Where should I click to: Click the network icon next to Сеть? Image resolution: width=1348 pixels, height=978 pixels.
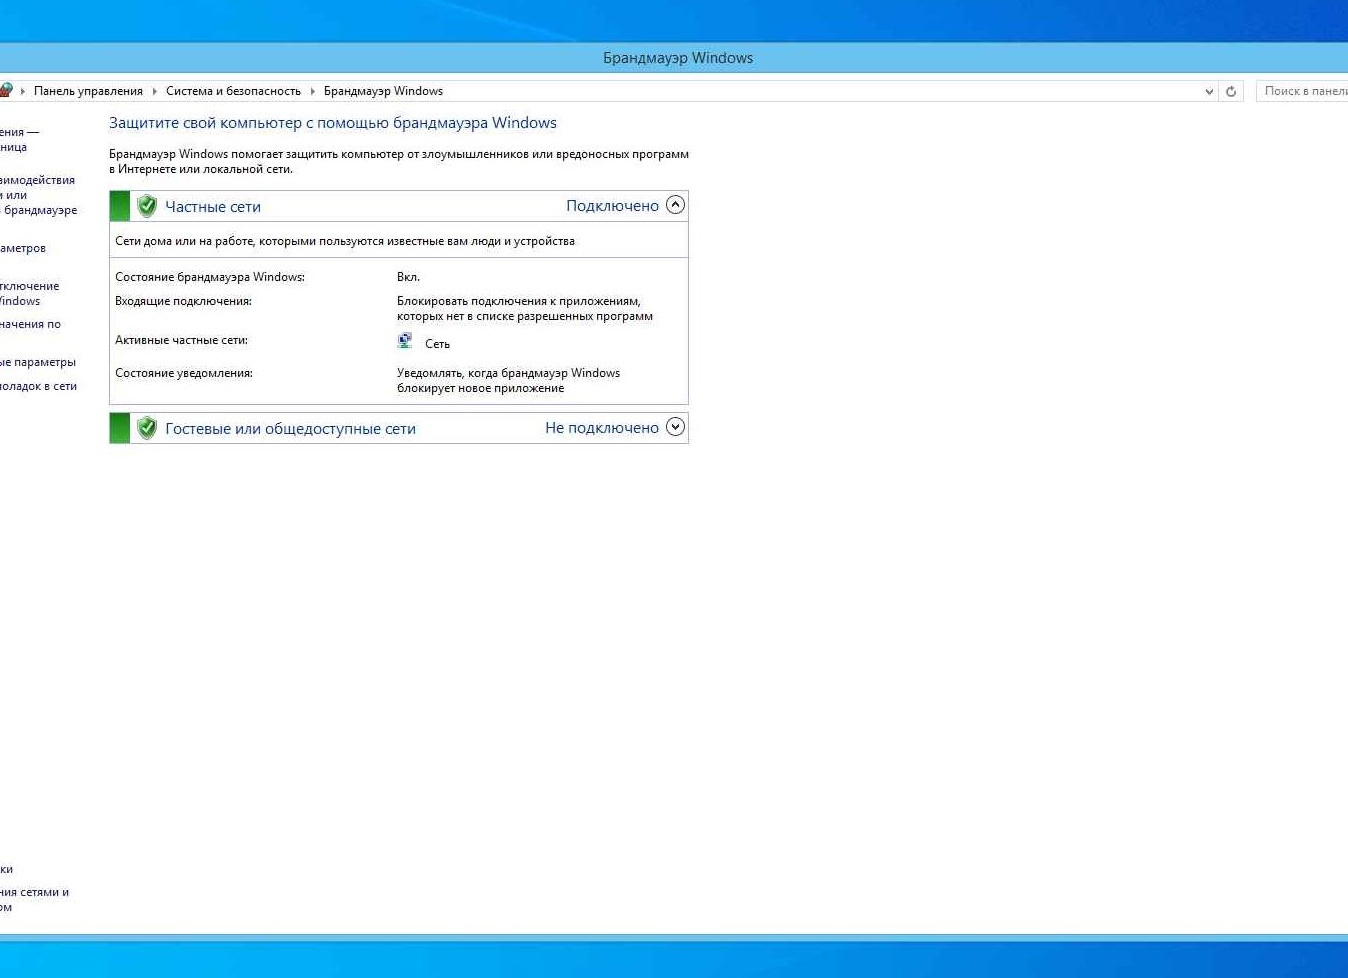(x=405, y=341)
